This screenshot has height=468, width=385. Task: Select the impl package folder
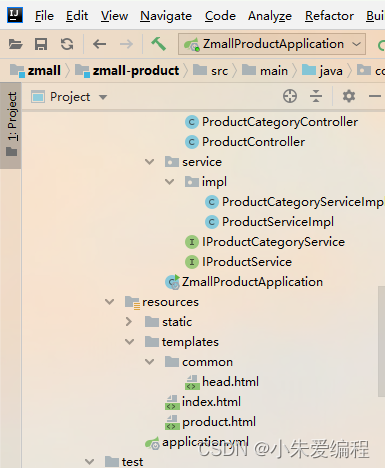pyautogui.click(x=206, y=182)
